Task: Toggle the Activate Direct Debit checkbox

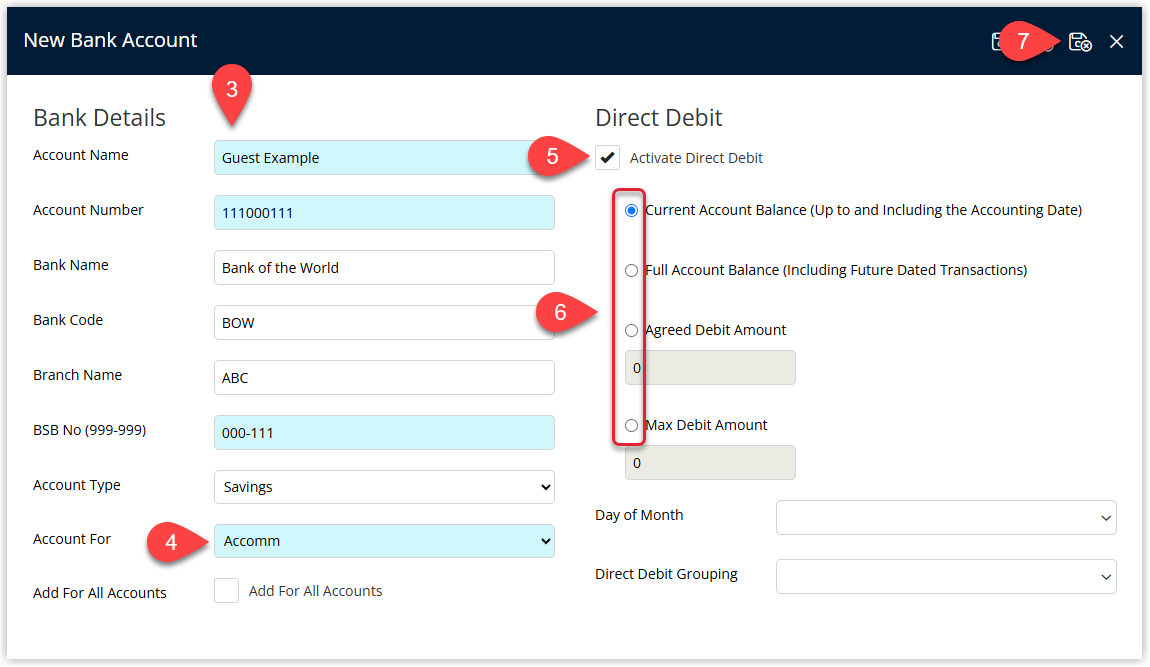Action: tap(607, 158)
